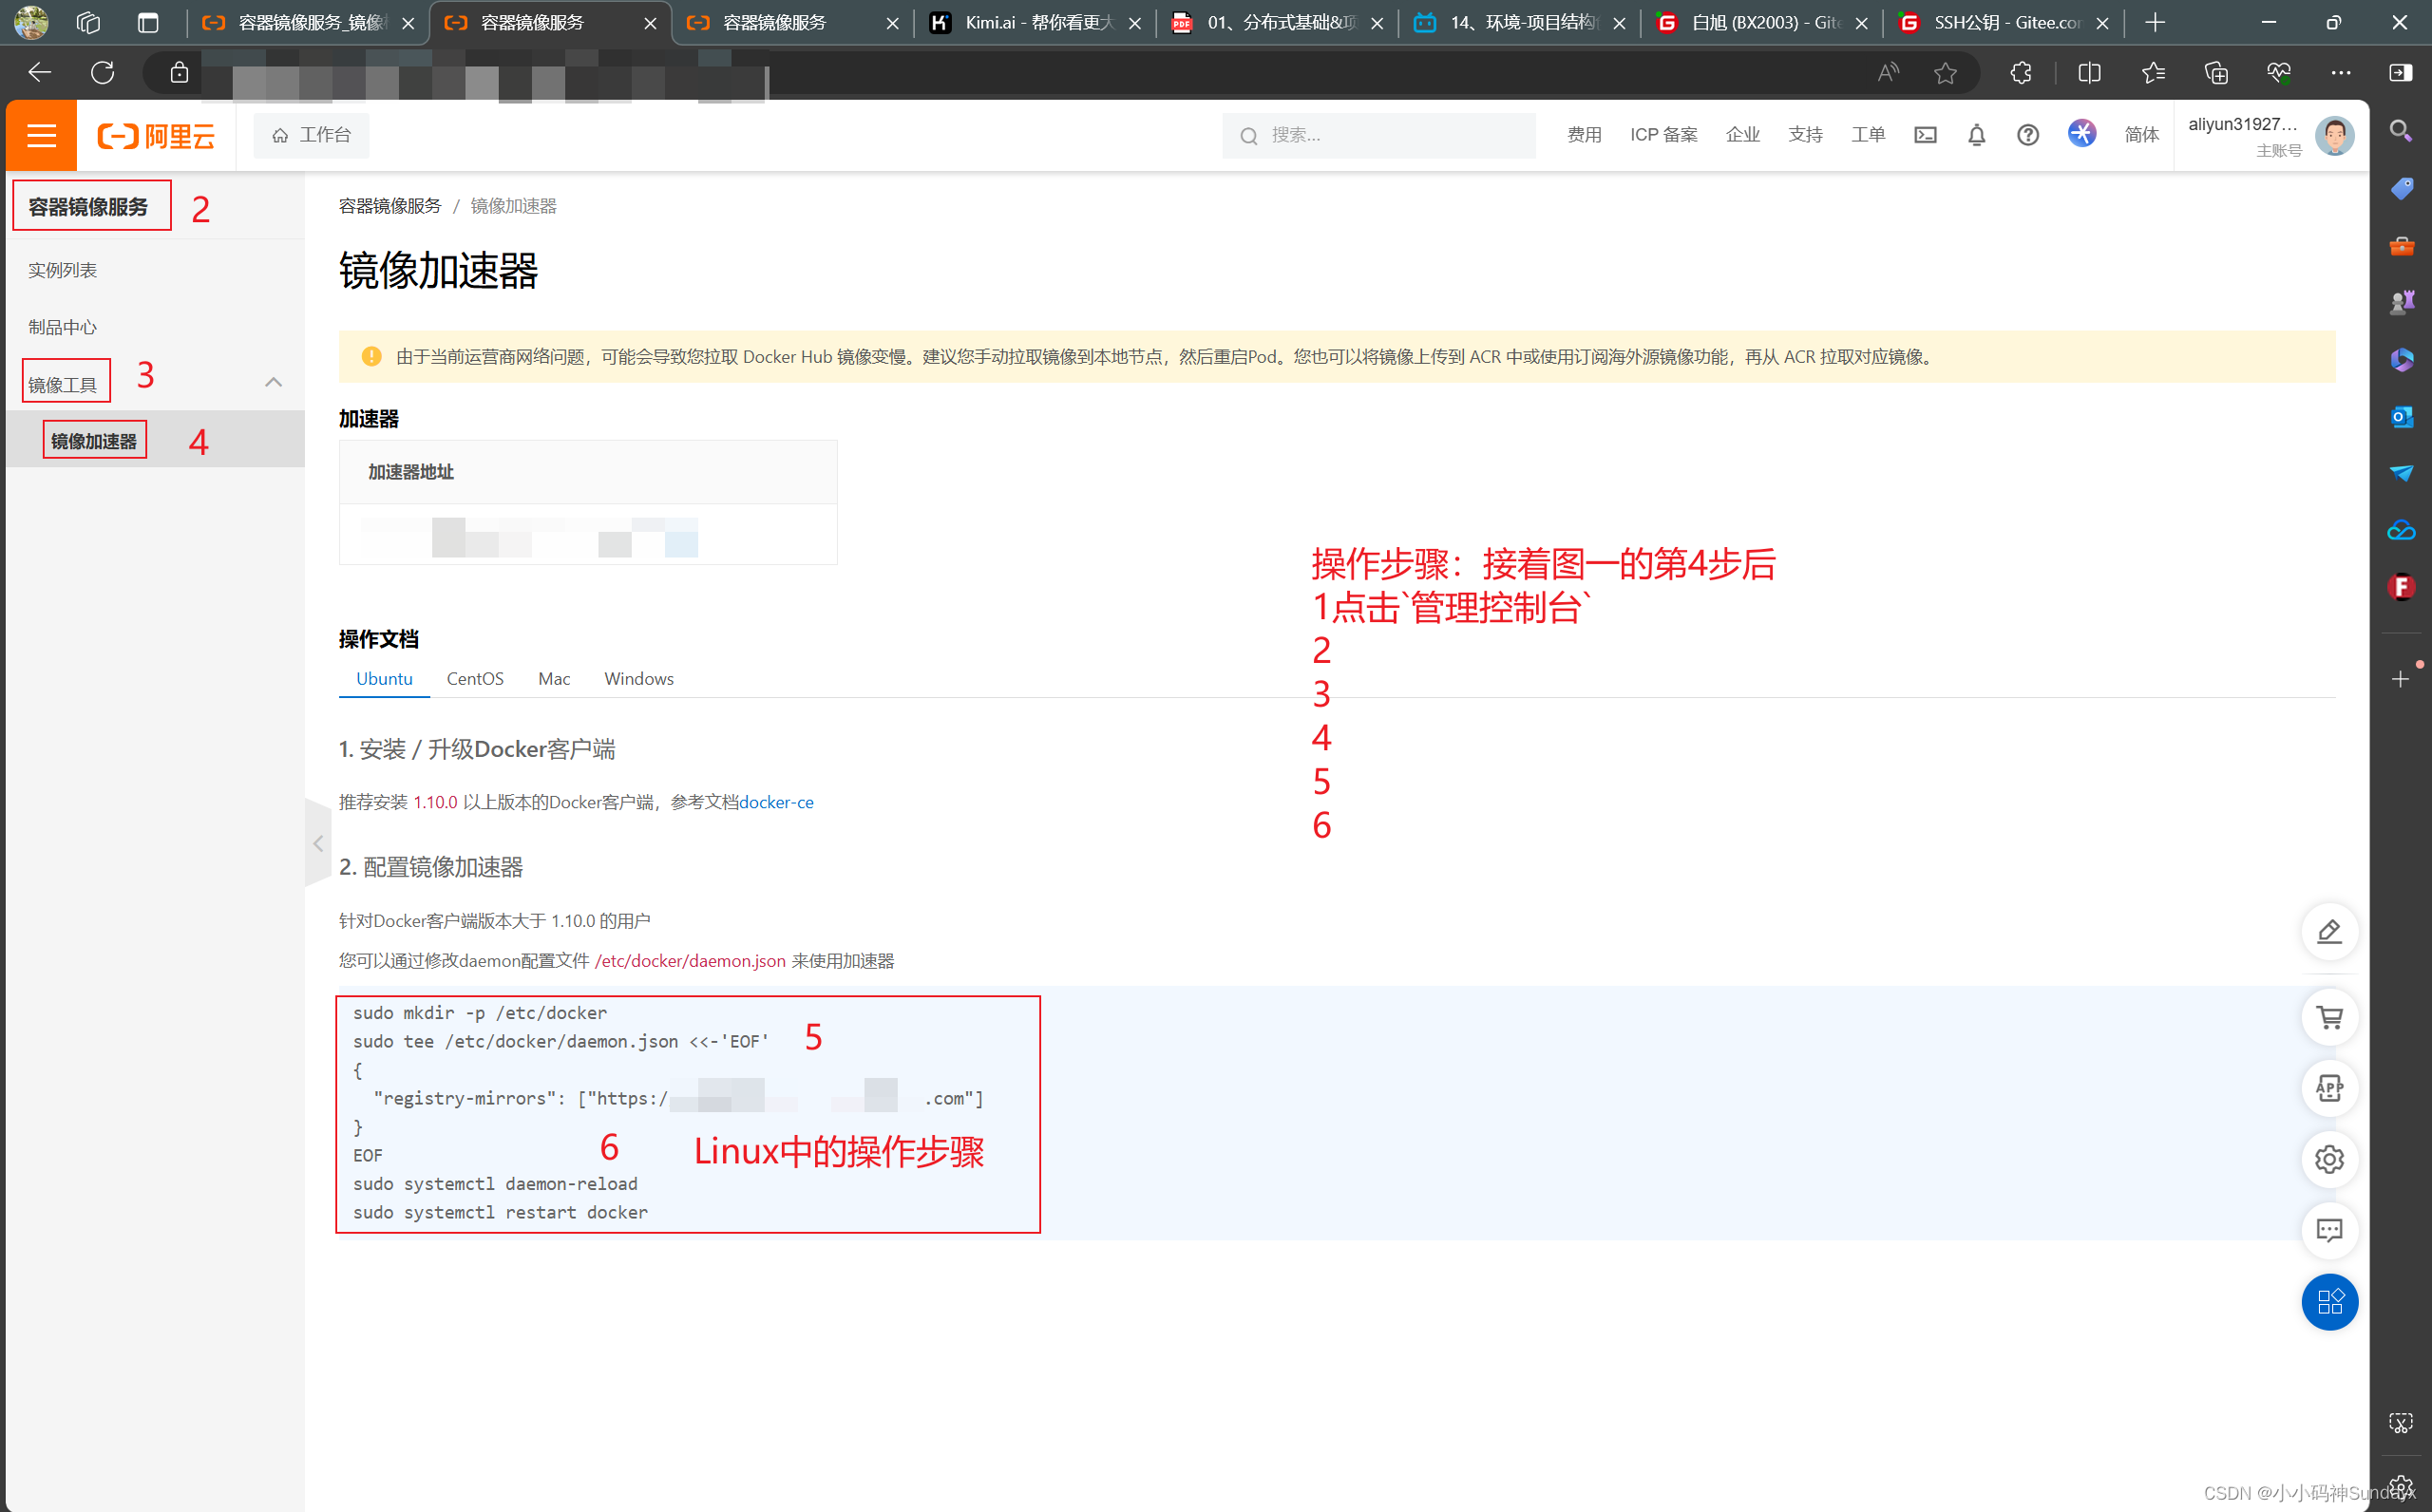This screenshot has height=1512, width=2432.
Task: Collapse the left sidebar with arrow handle
Action: coord(318,843)
